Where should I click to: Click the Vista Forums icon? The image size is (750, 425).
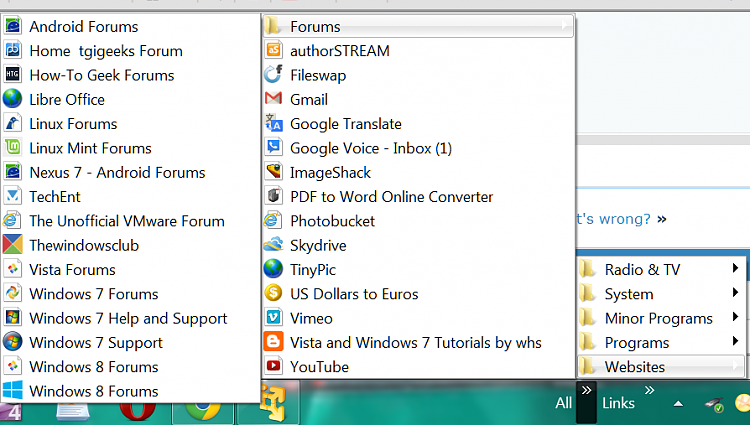[x=12, y=269]
